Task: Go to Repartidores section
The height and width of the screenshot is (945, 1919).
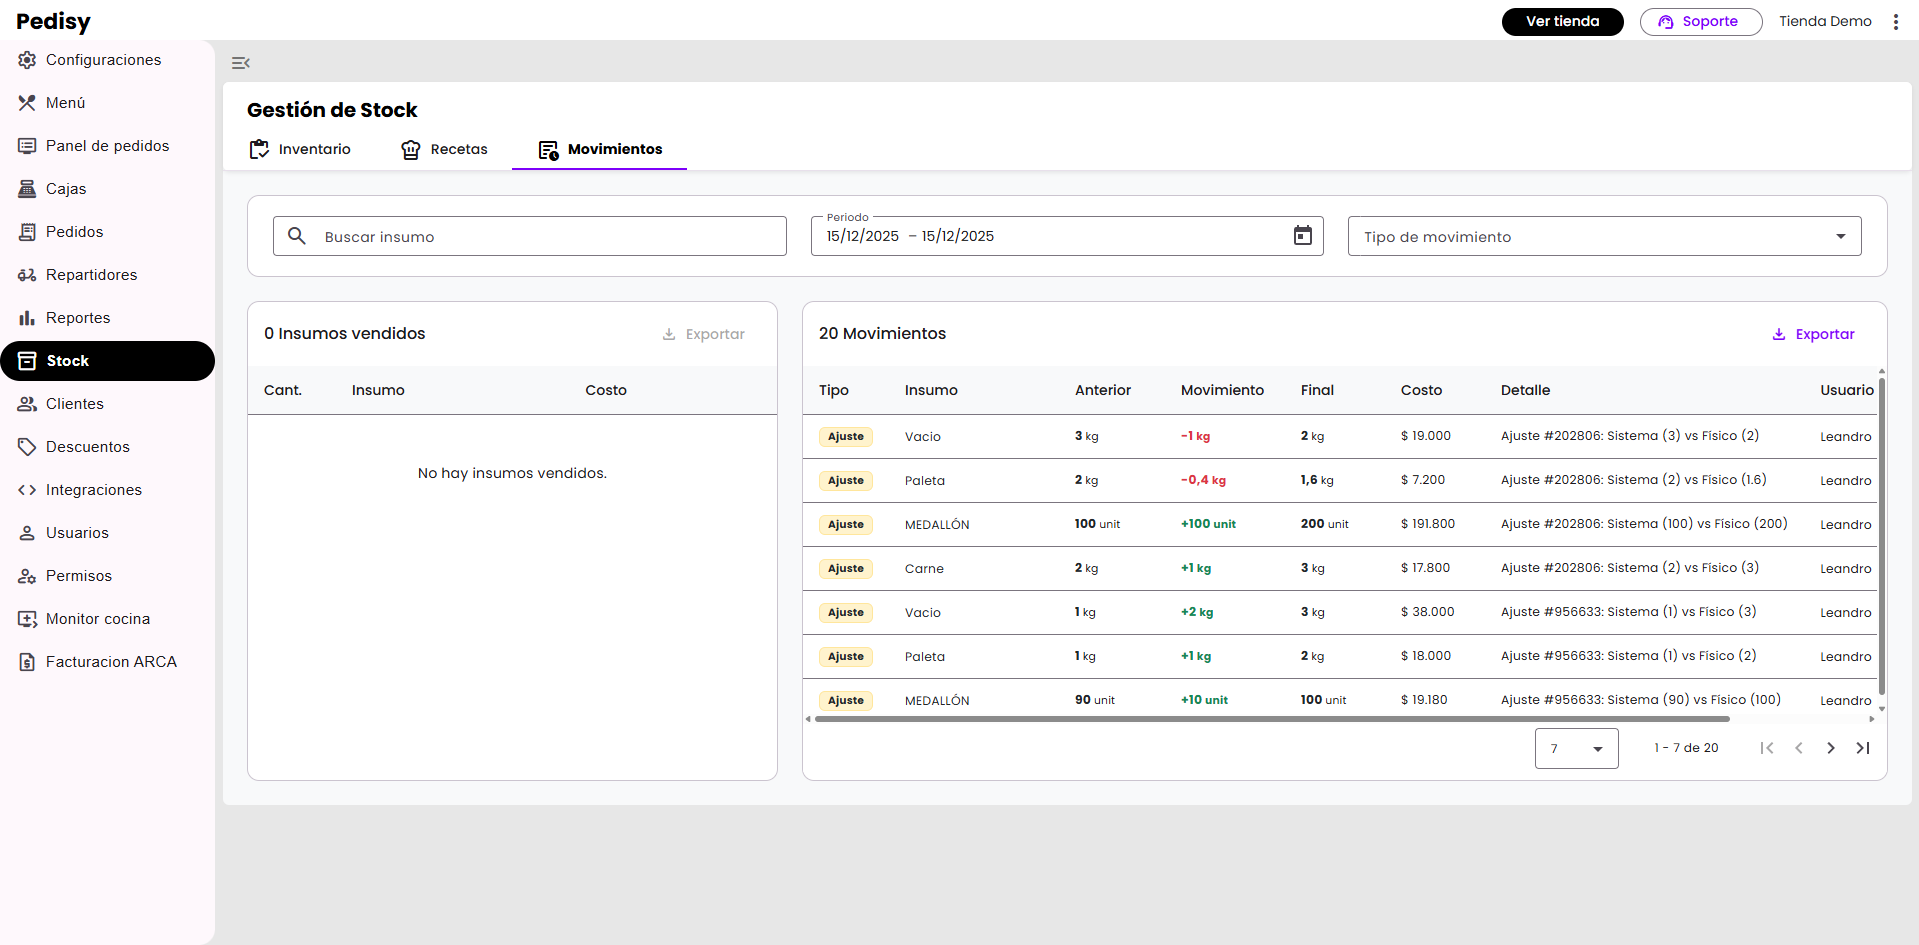Action: click(x=91, y=275)
